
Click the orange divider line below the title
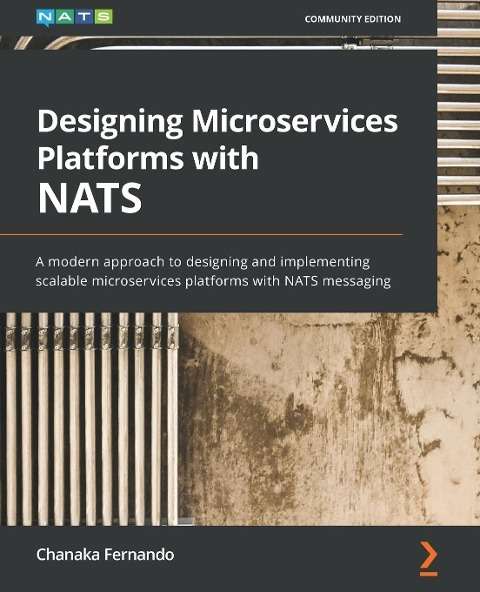coord(201,234)
